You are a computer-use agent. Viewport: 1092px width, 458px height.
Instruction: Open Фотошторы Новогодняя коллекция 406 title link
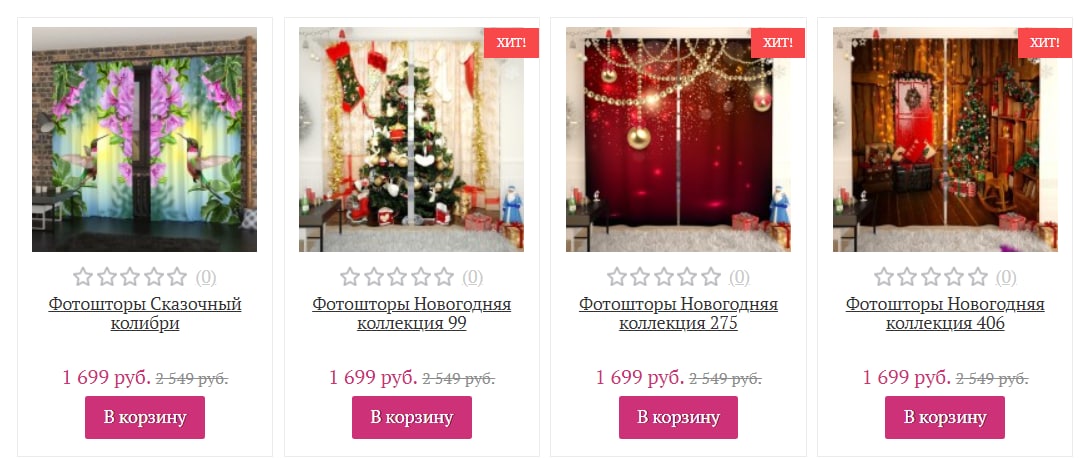pyautogui.click(x=945, y=314)
